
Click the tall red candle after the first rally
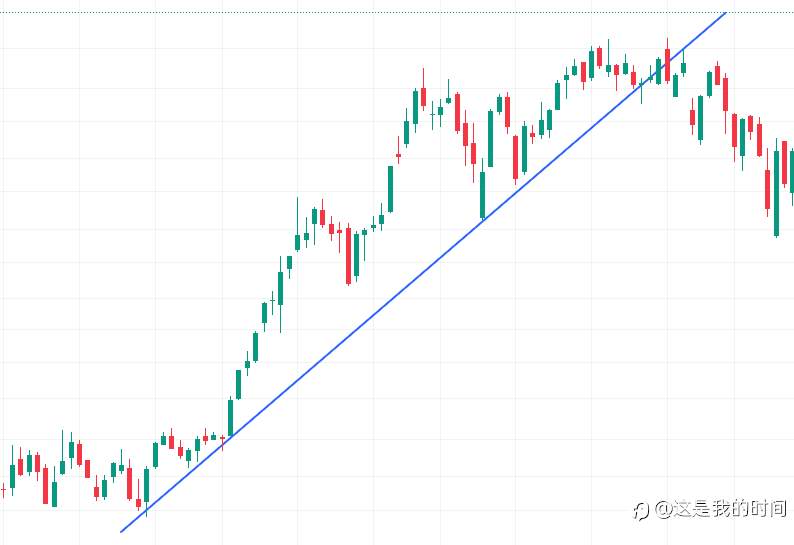(348, 256)
